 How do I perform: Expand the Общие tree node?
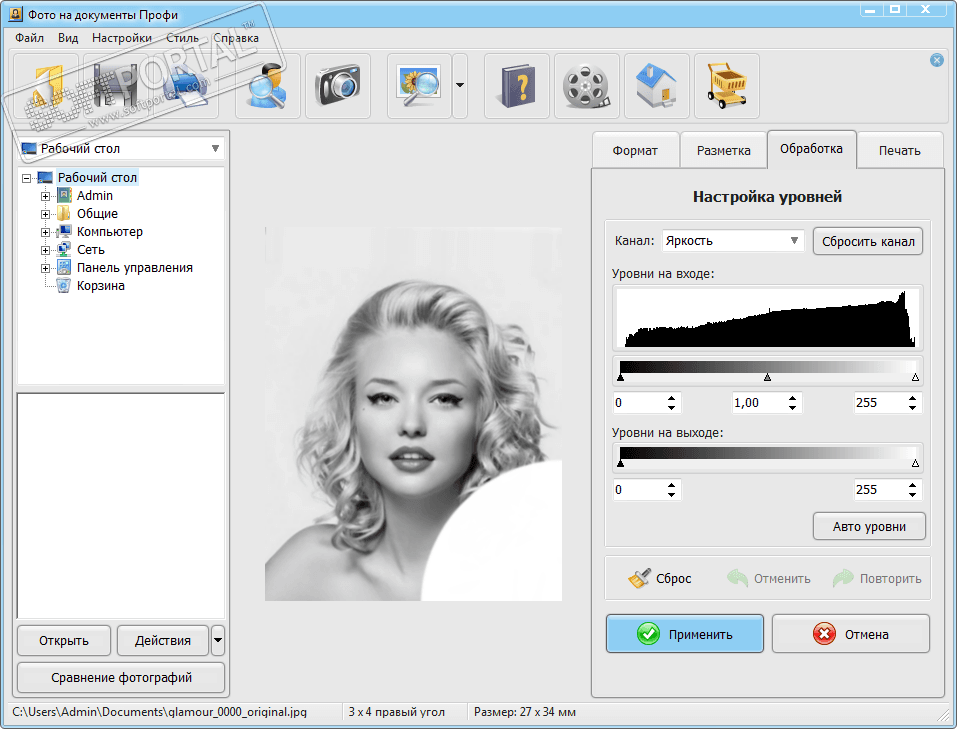[x=45, y=214]
